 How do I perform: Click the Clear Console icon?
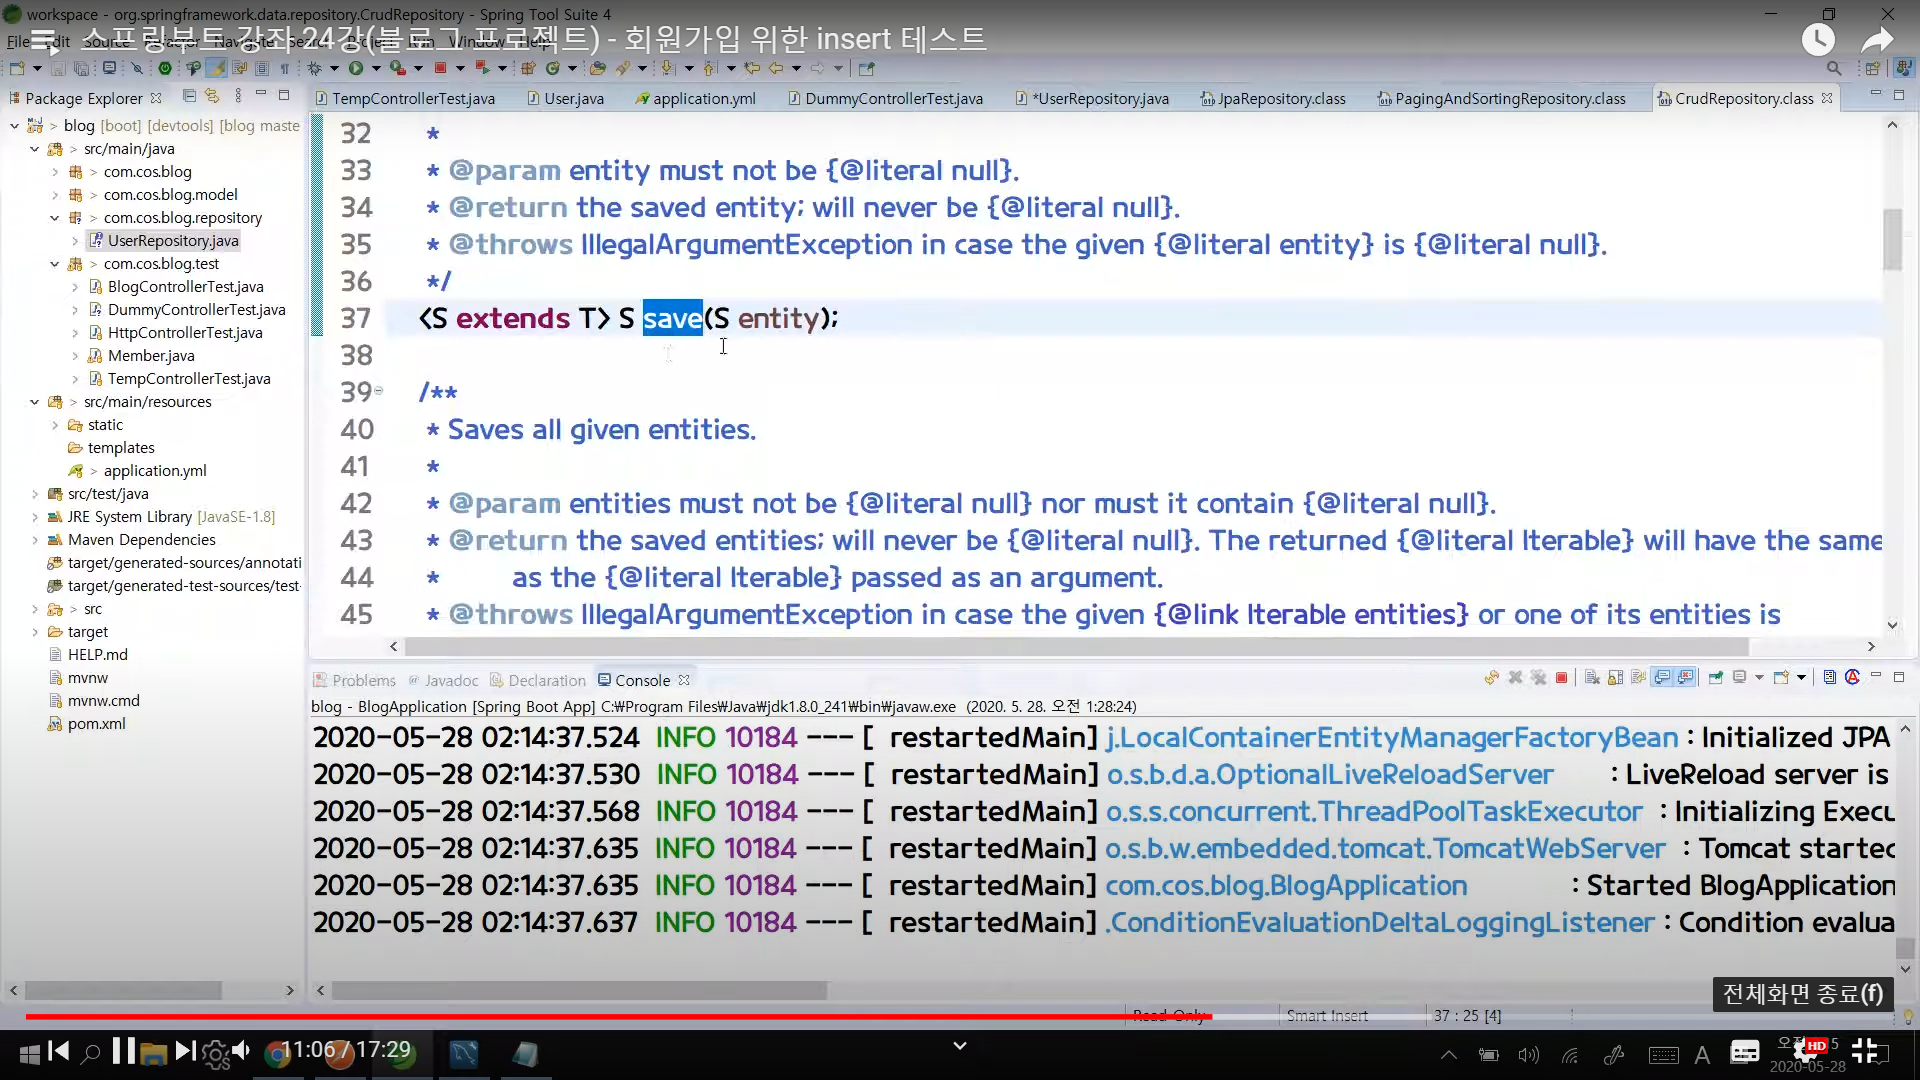(1592, 678)
